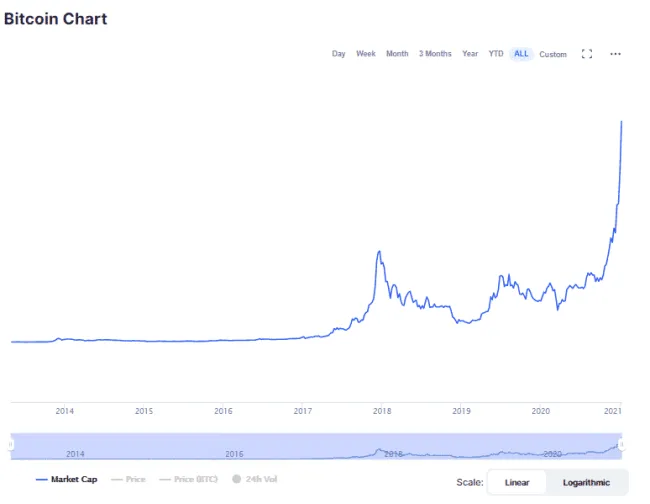The image size is (650, 504).
Task: Click the left range navigator handle
Action: point(12,444)
